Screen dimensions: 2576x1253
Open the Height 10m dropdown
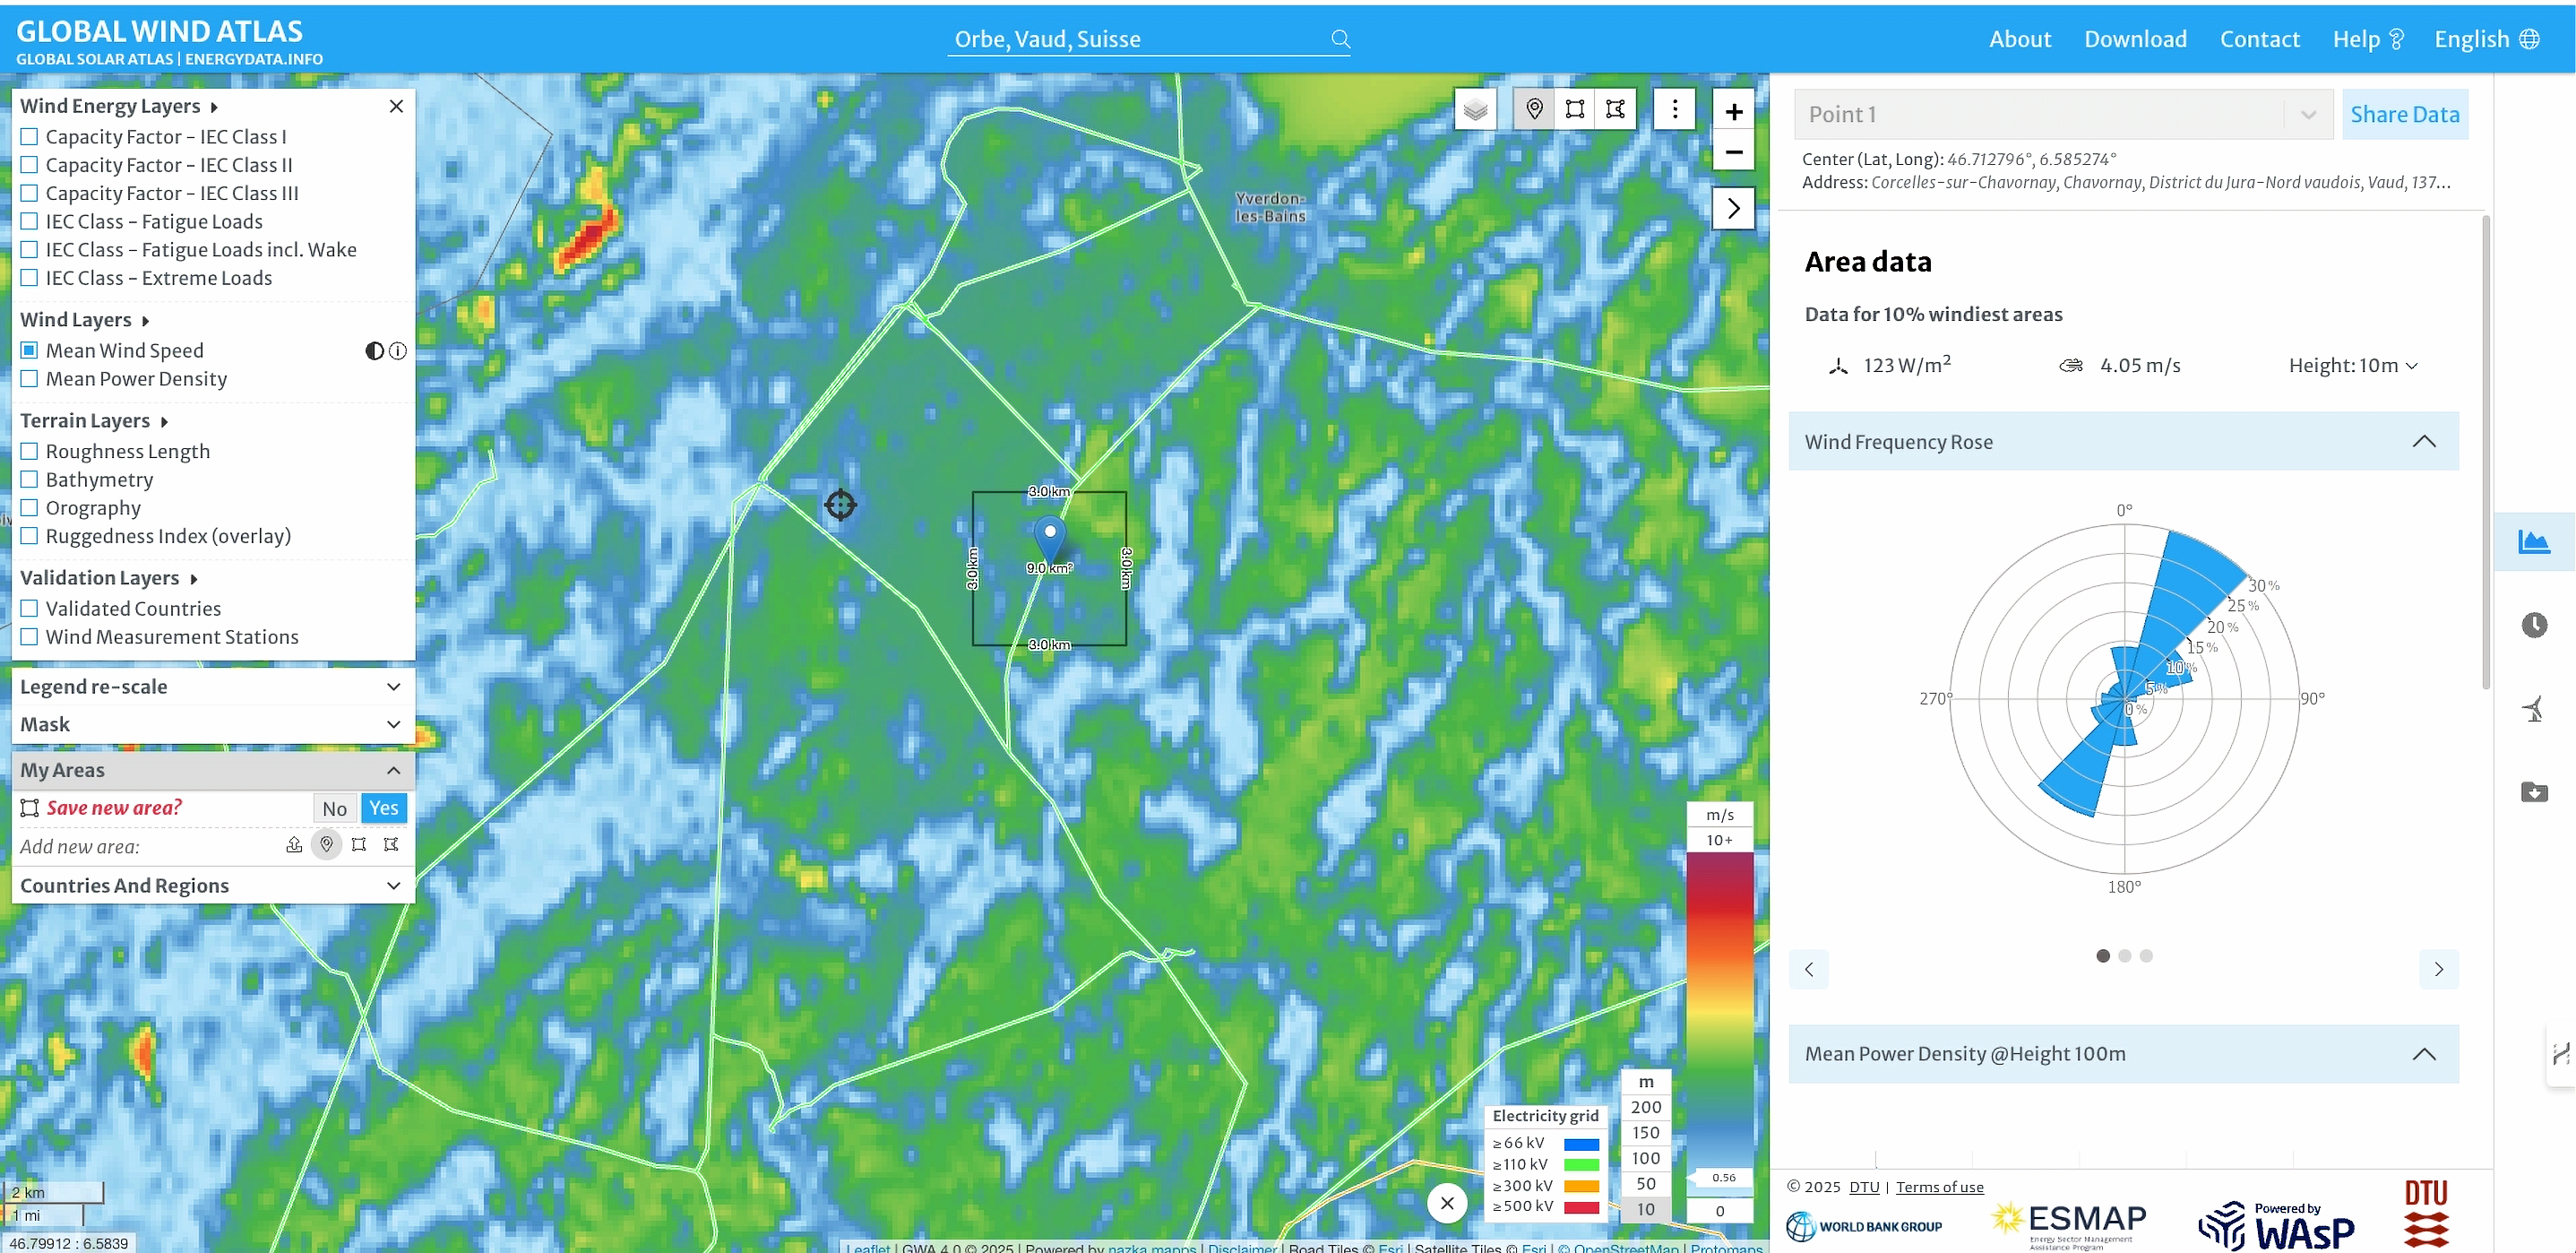point(2352,366)
